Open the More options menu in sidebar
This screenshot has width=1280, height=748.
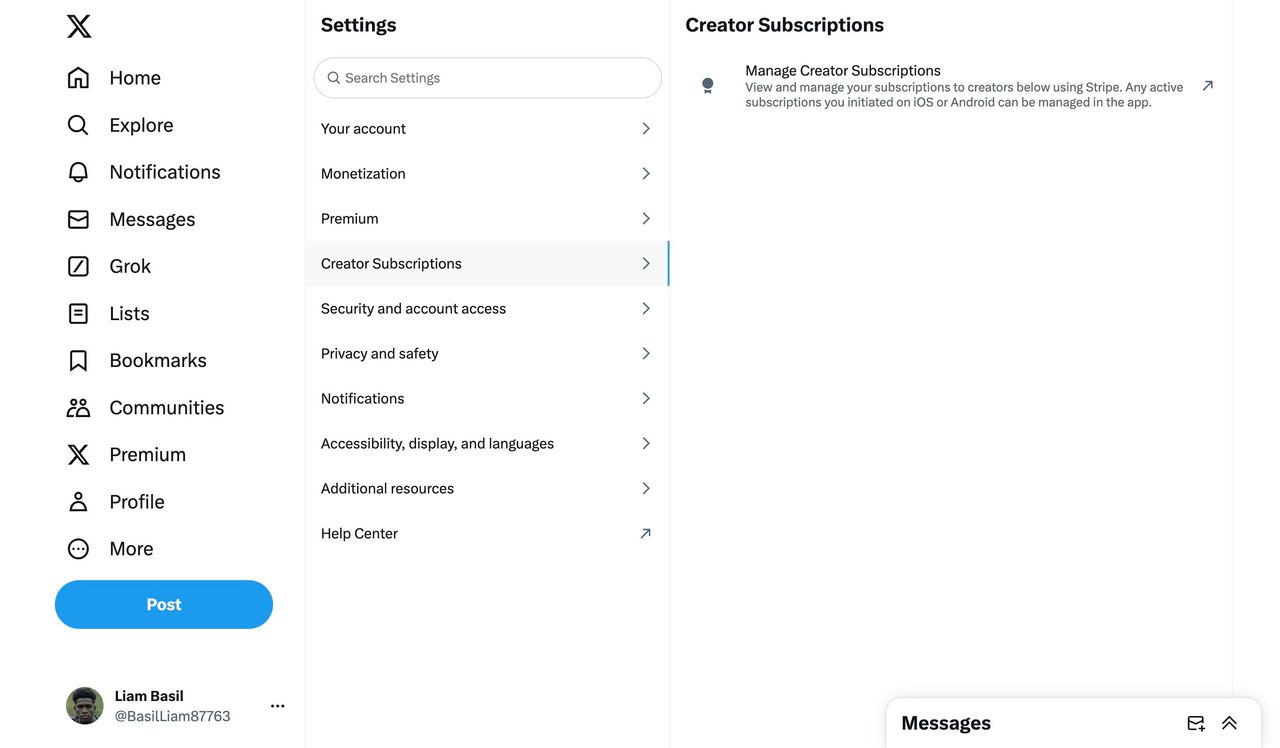[109, 549]
